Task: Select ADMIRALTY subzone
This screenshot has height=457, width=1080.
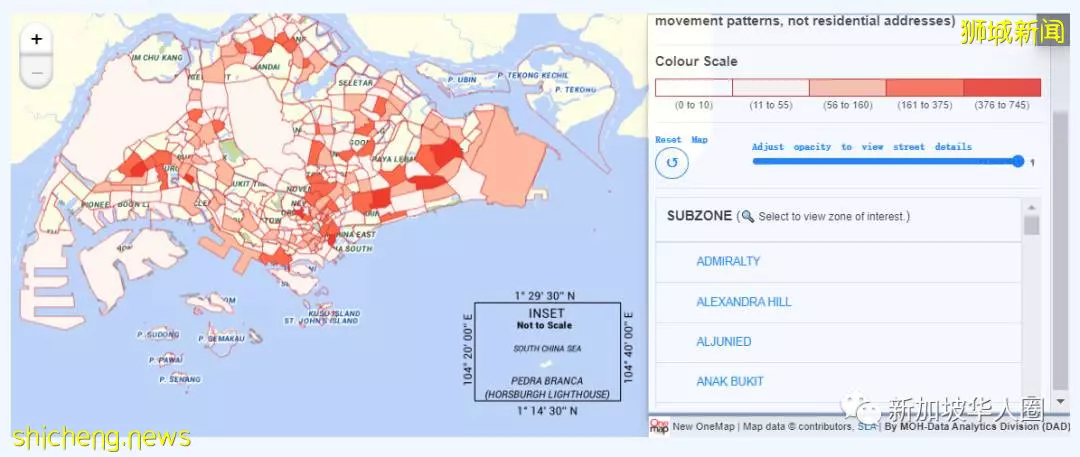Action: (x=728, y=261)
